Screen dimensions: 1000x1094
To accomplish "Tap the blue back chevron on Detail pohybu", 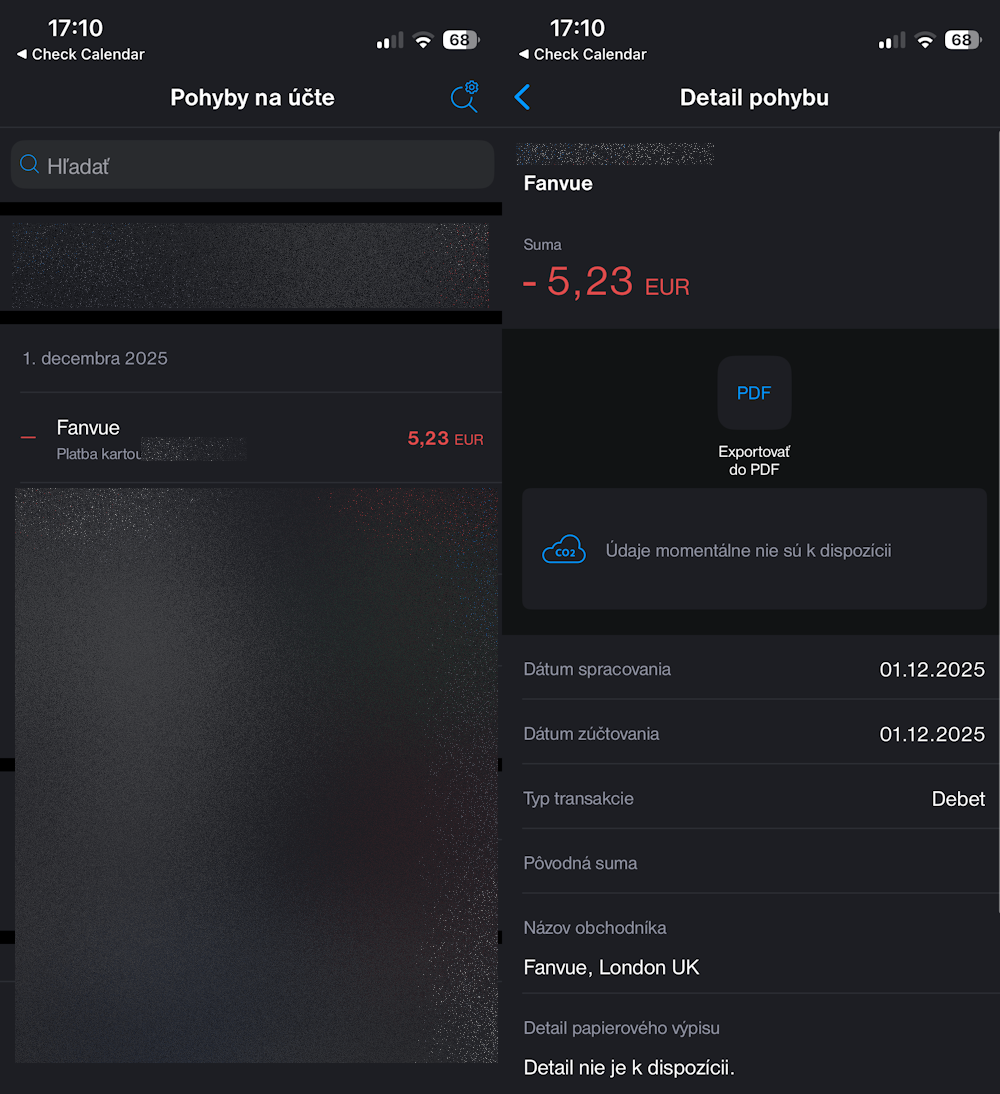I will click(x=521, y=97).
